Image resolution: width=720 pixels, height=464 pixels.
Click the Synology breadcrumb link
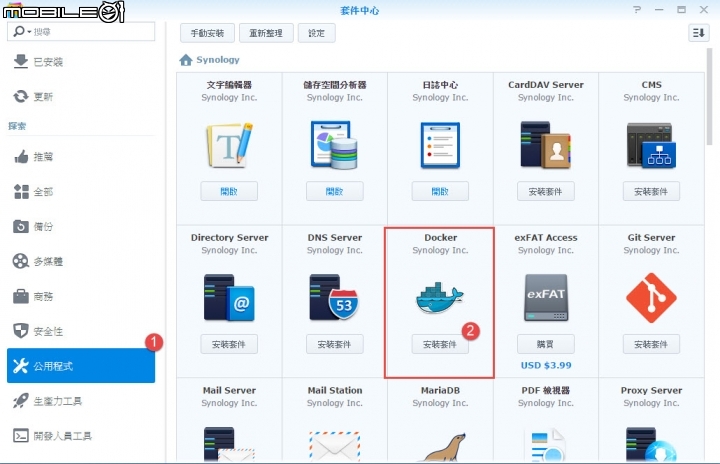pyautogui.click(x=218, y=60)
